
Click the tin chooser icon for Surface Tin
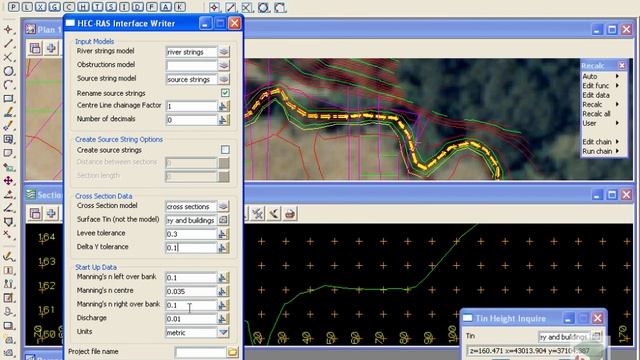tap(223, 220)
